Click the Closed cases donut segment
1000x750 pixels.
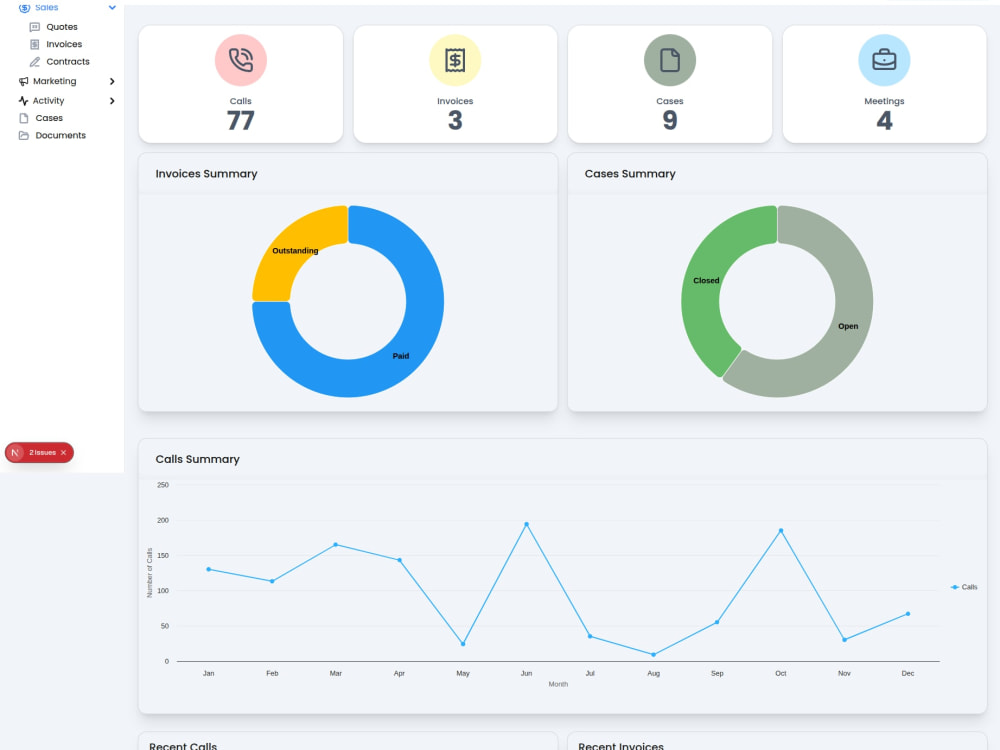pos(702,293)
